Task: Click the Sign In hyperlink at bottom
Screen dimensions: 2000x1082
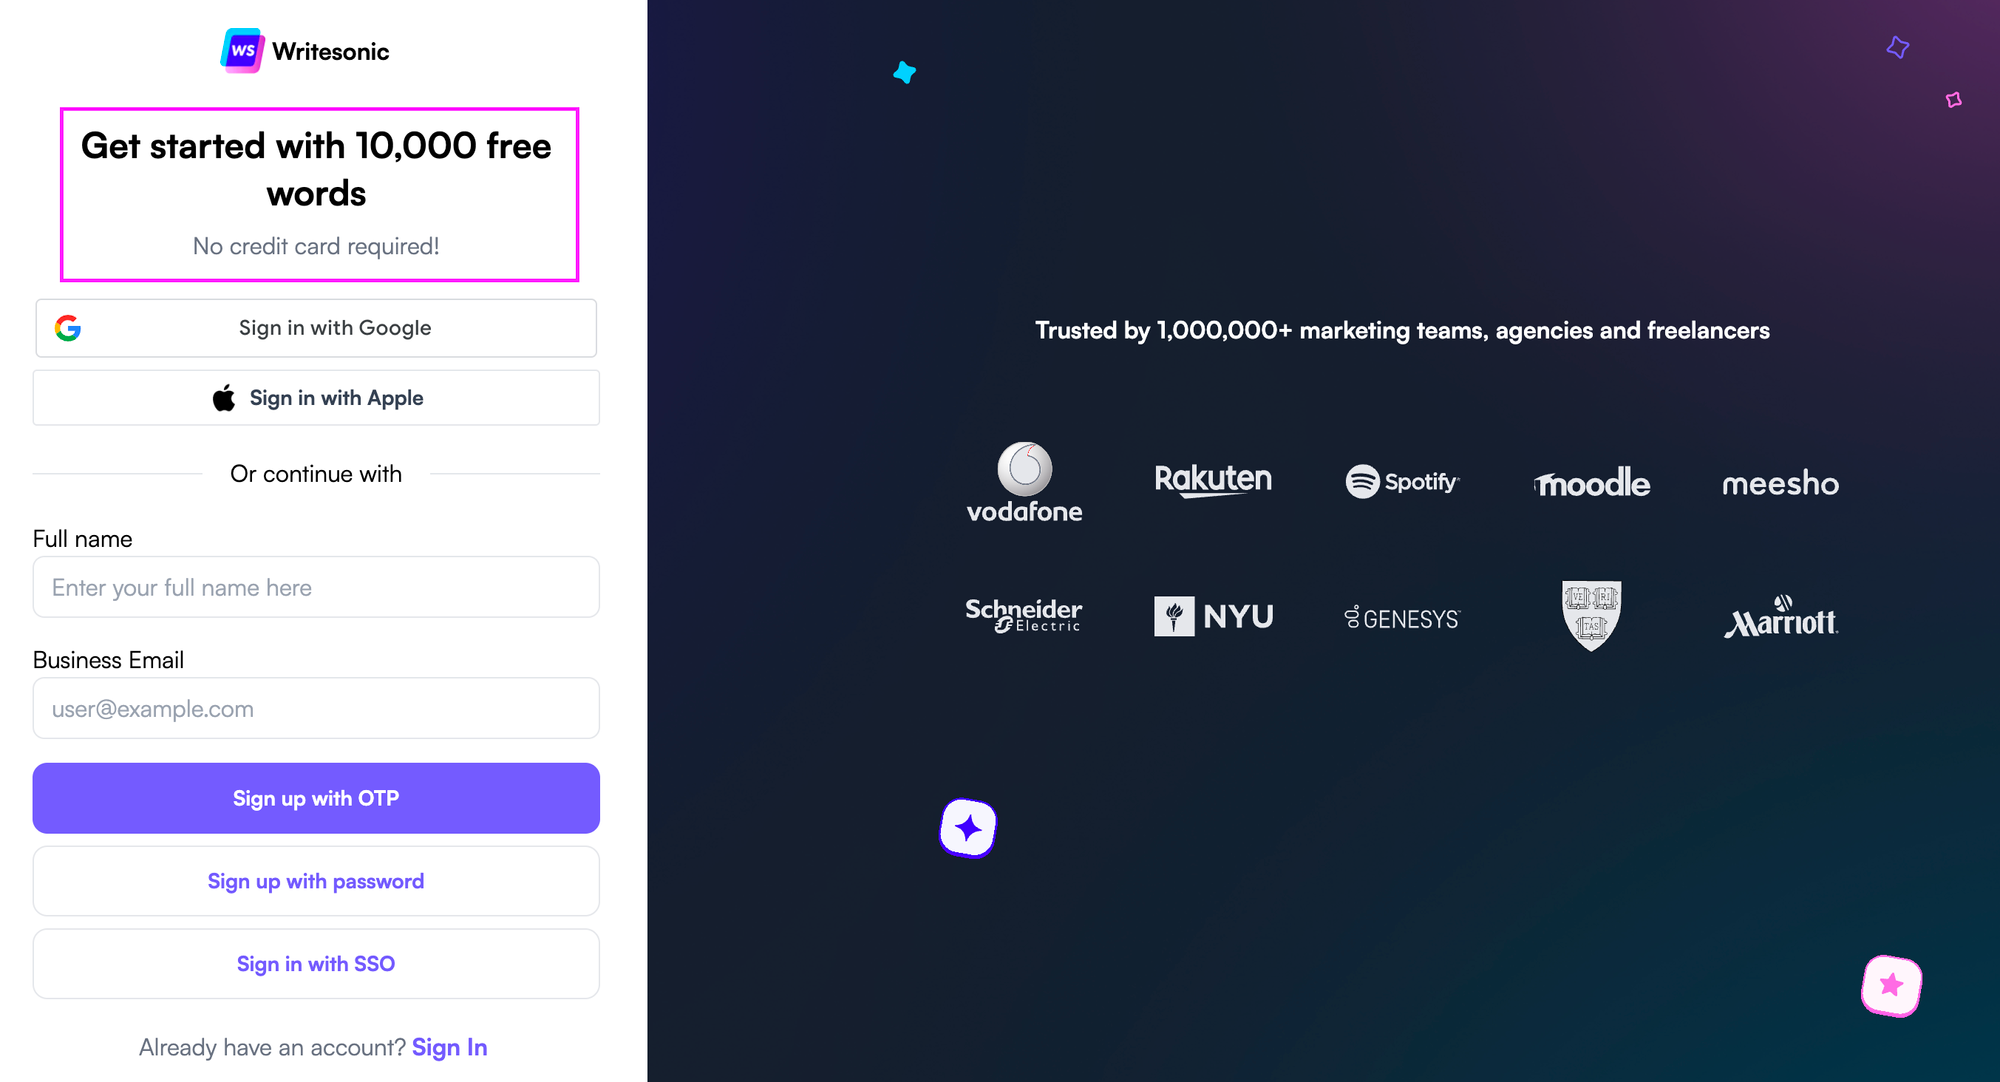Action: (x=453, y=1049)
